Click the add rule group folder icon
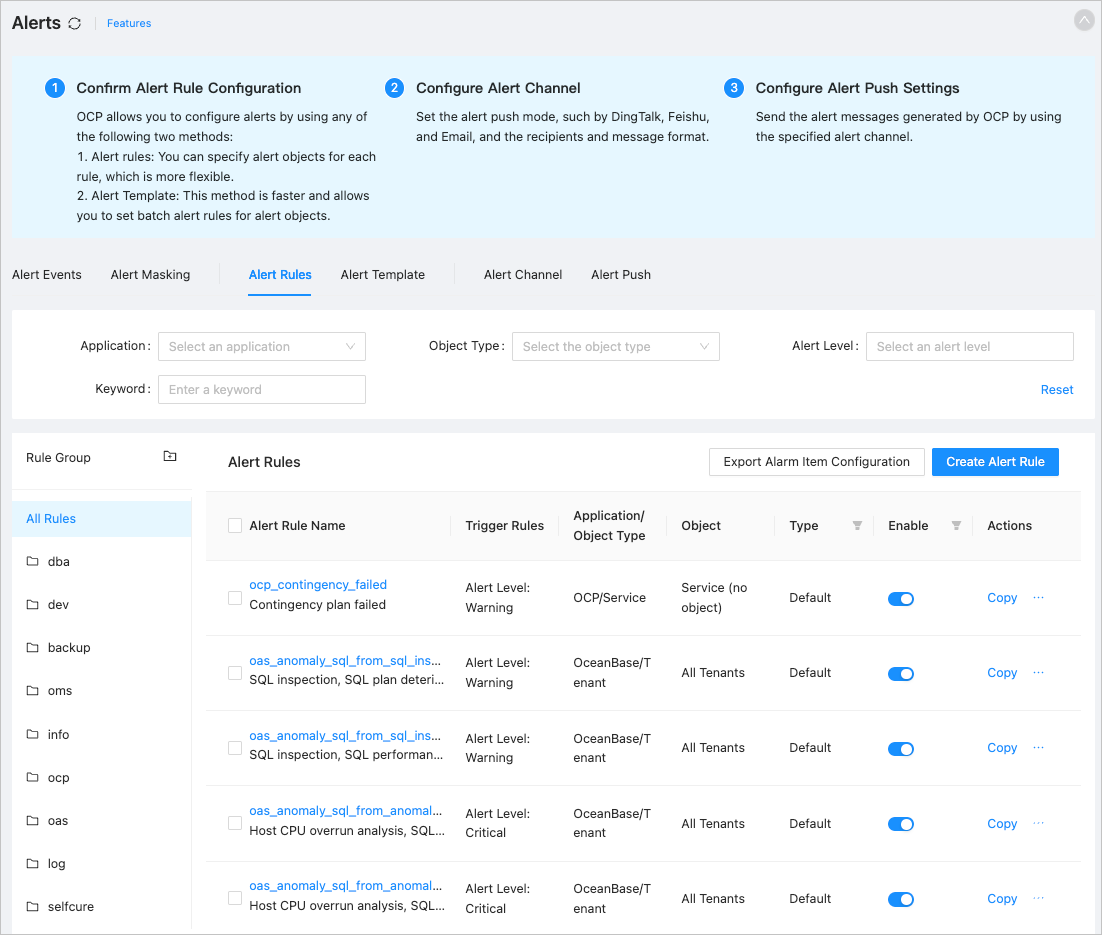1102x935 pixels. pyautogui.click(x=170, y=457)
